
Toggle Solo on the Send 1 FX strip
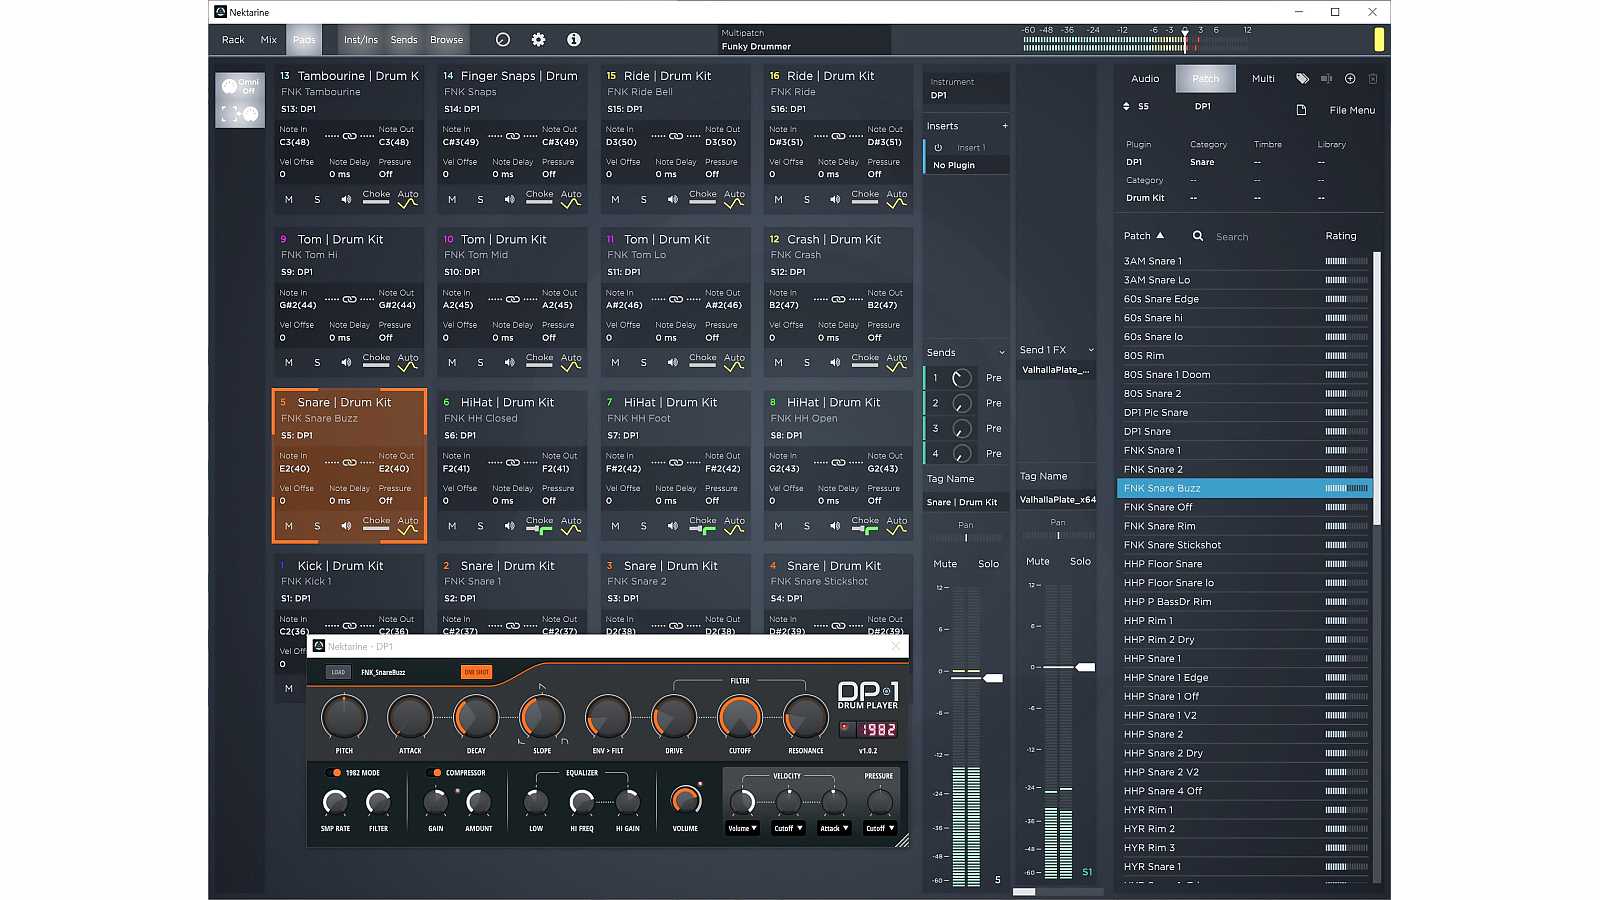[1080, 562]
